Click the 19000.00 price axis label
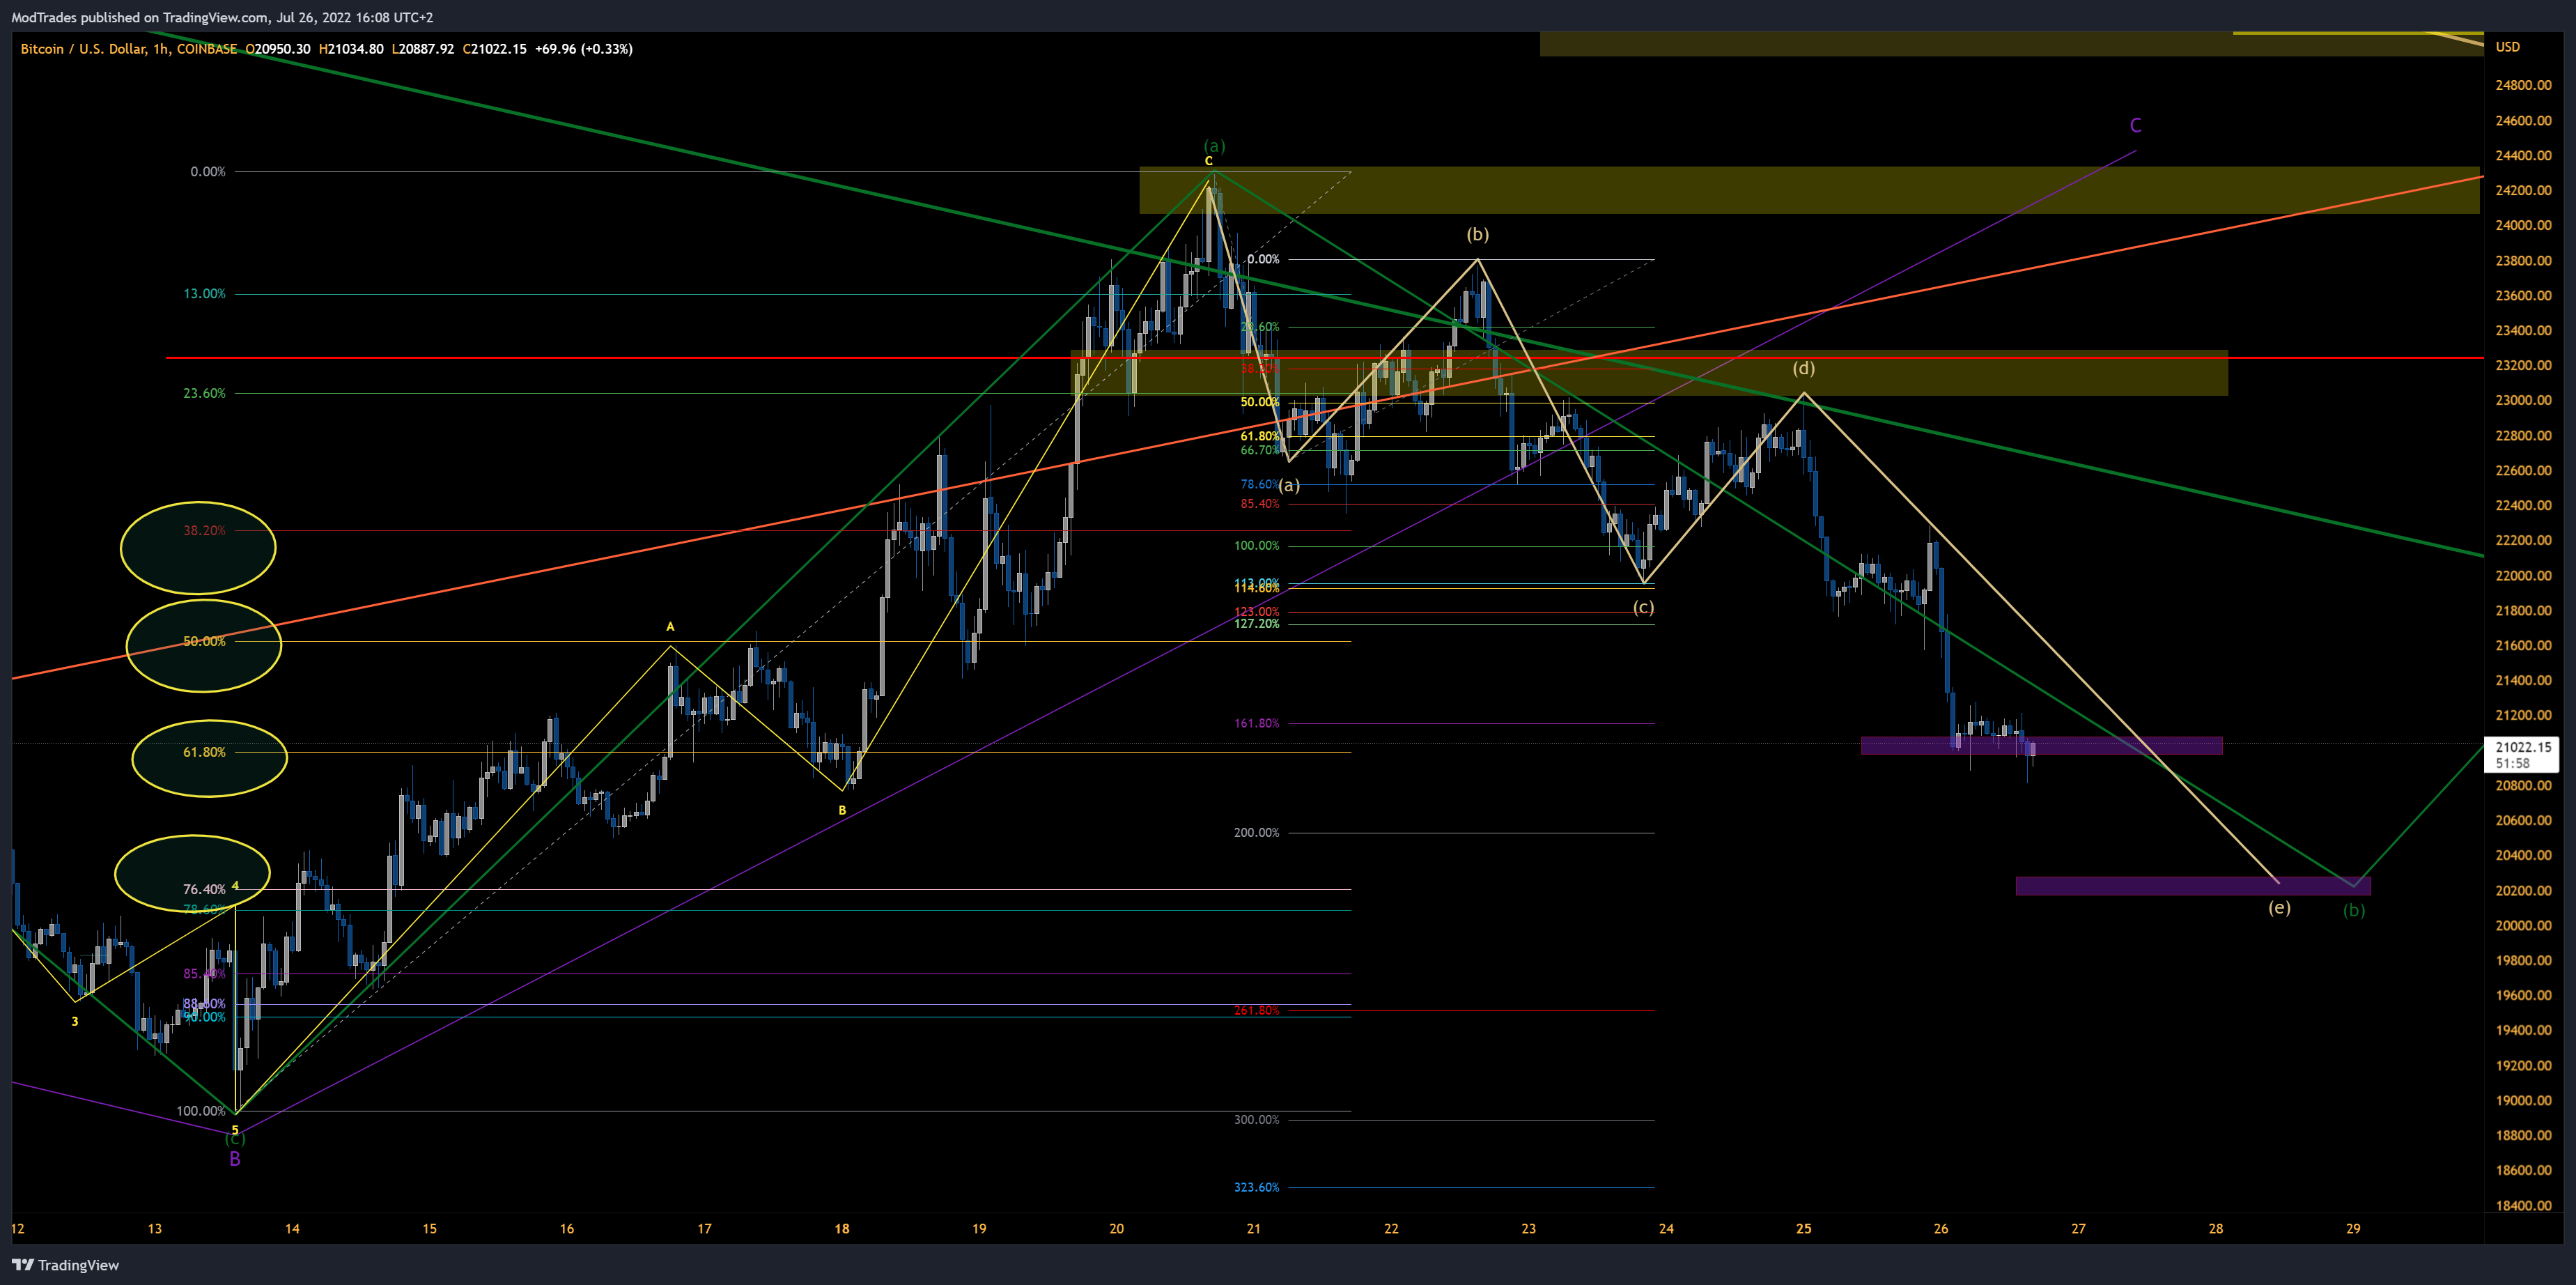The height and width of the screenshot is (1285, 2576). (2523, 1100)
